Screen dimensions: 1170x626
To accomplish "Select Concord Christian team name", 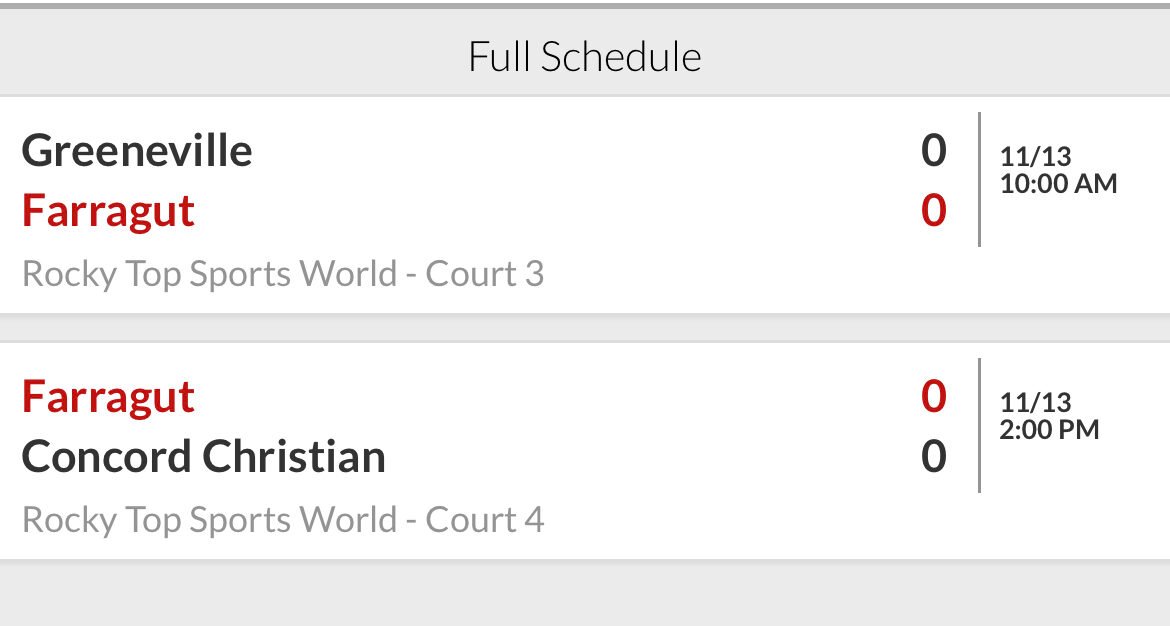I will point(203,457).
